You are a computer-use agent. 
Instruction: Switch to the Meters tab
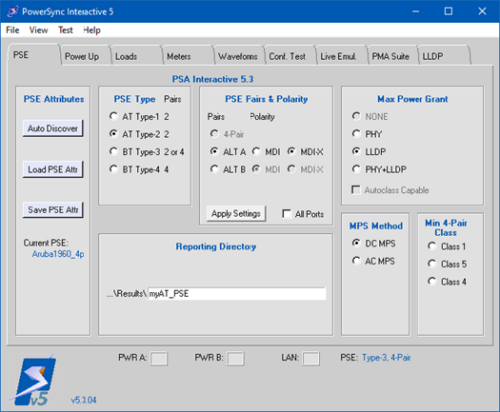point(187,56)
